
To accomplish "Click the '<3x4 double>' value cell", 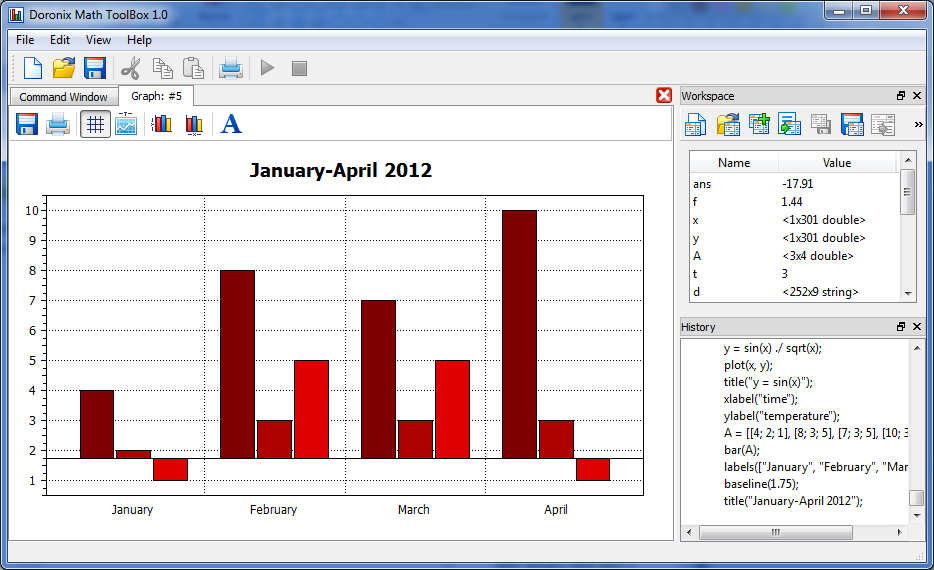I will tap(818, 256).
